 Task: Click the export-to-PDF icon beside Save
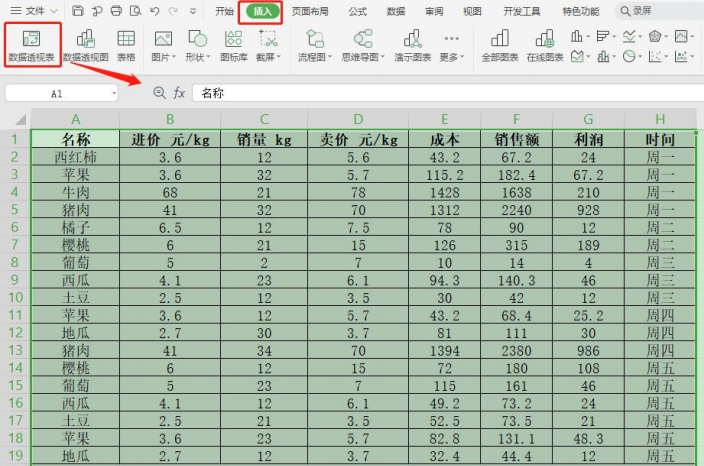click(x=97, y=11)
